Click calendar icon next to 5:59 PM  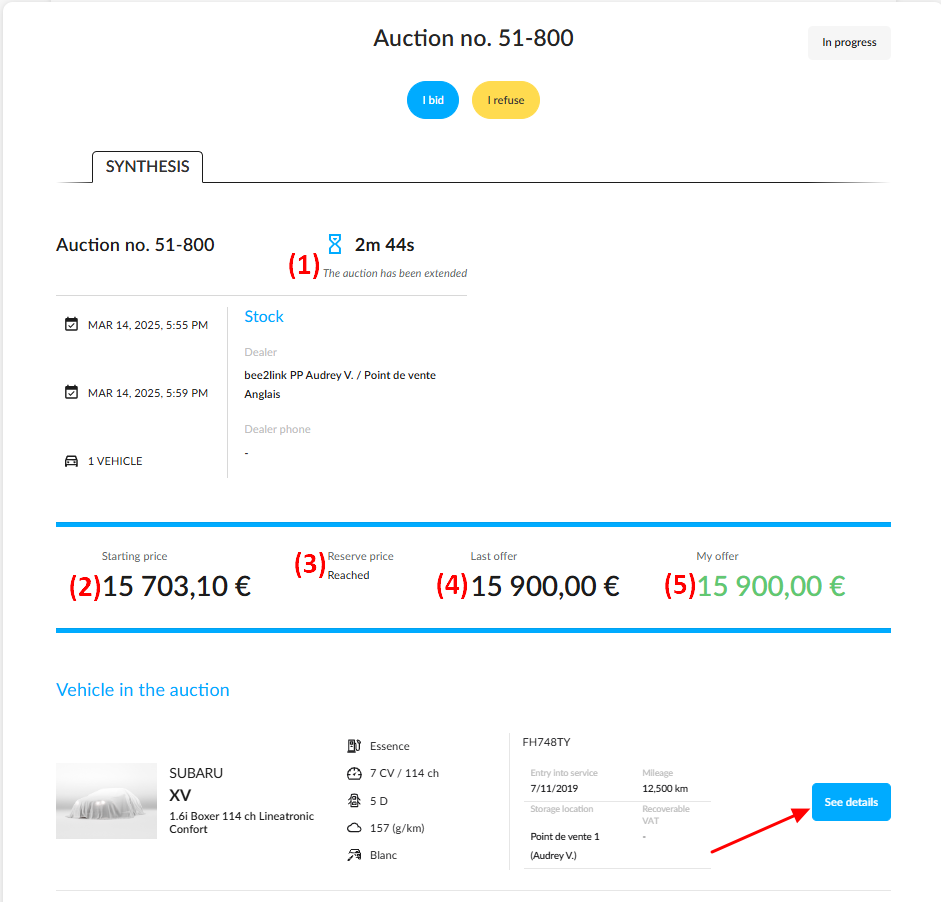tap(71, 392)
